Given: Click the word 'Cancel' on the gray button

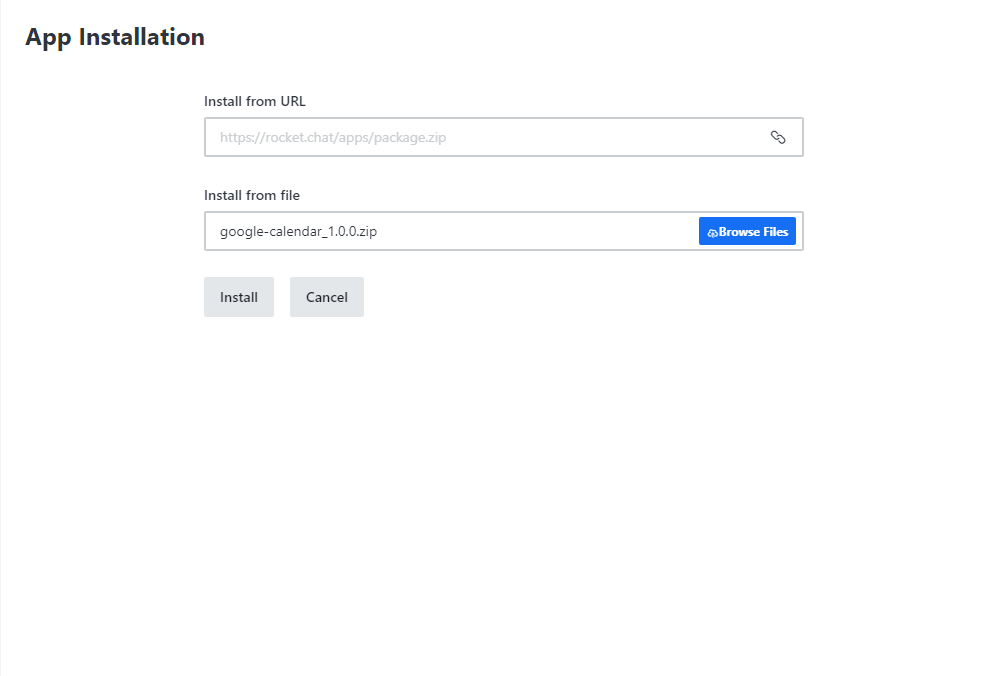Looking at the screenshot, I should pos(326,297).
